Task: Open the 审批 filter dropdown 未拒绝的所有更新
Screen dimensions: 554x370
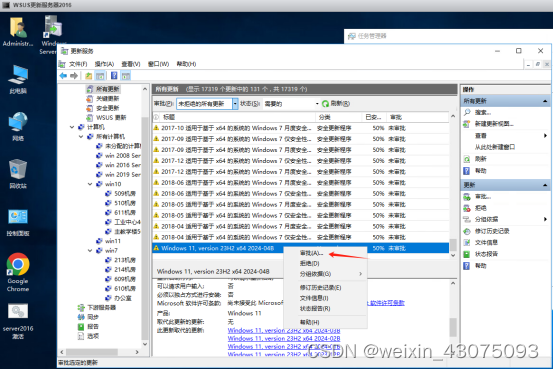Action: coord(207,104)
